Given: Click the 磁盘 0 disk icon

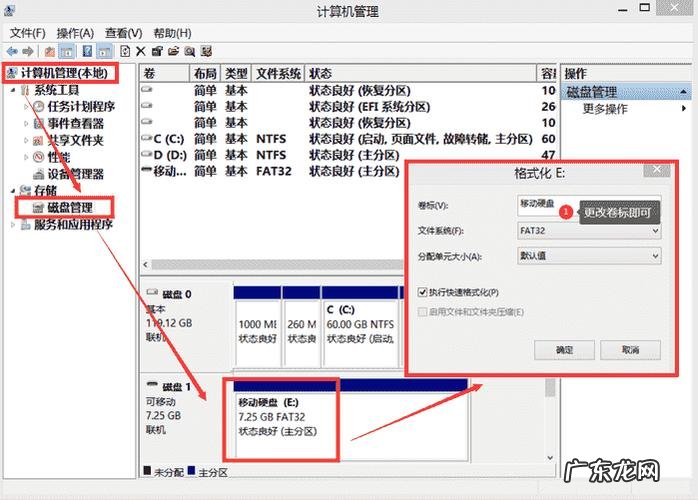Looking at the screenshot, I should (x=153, y=293).
